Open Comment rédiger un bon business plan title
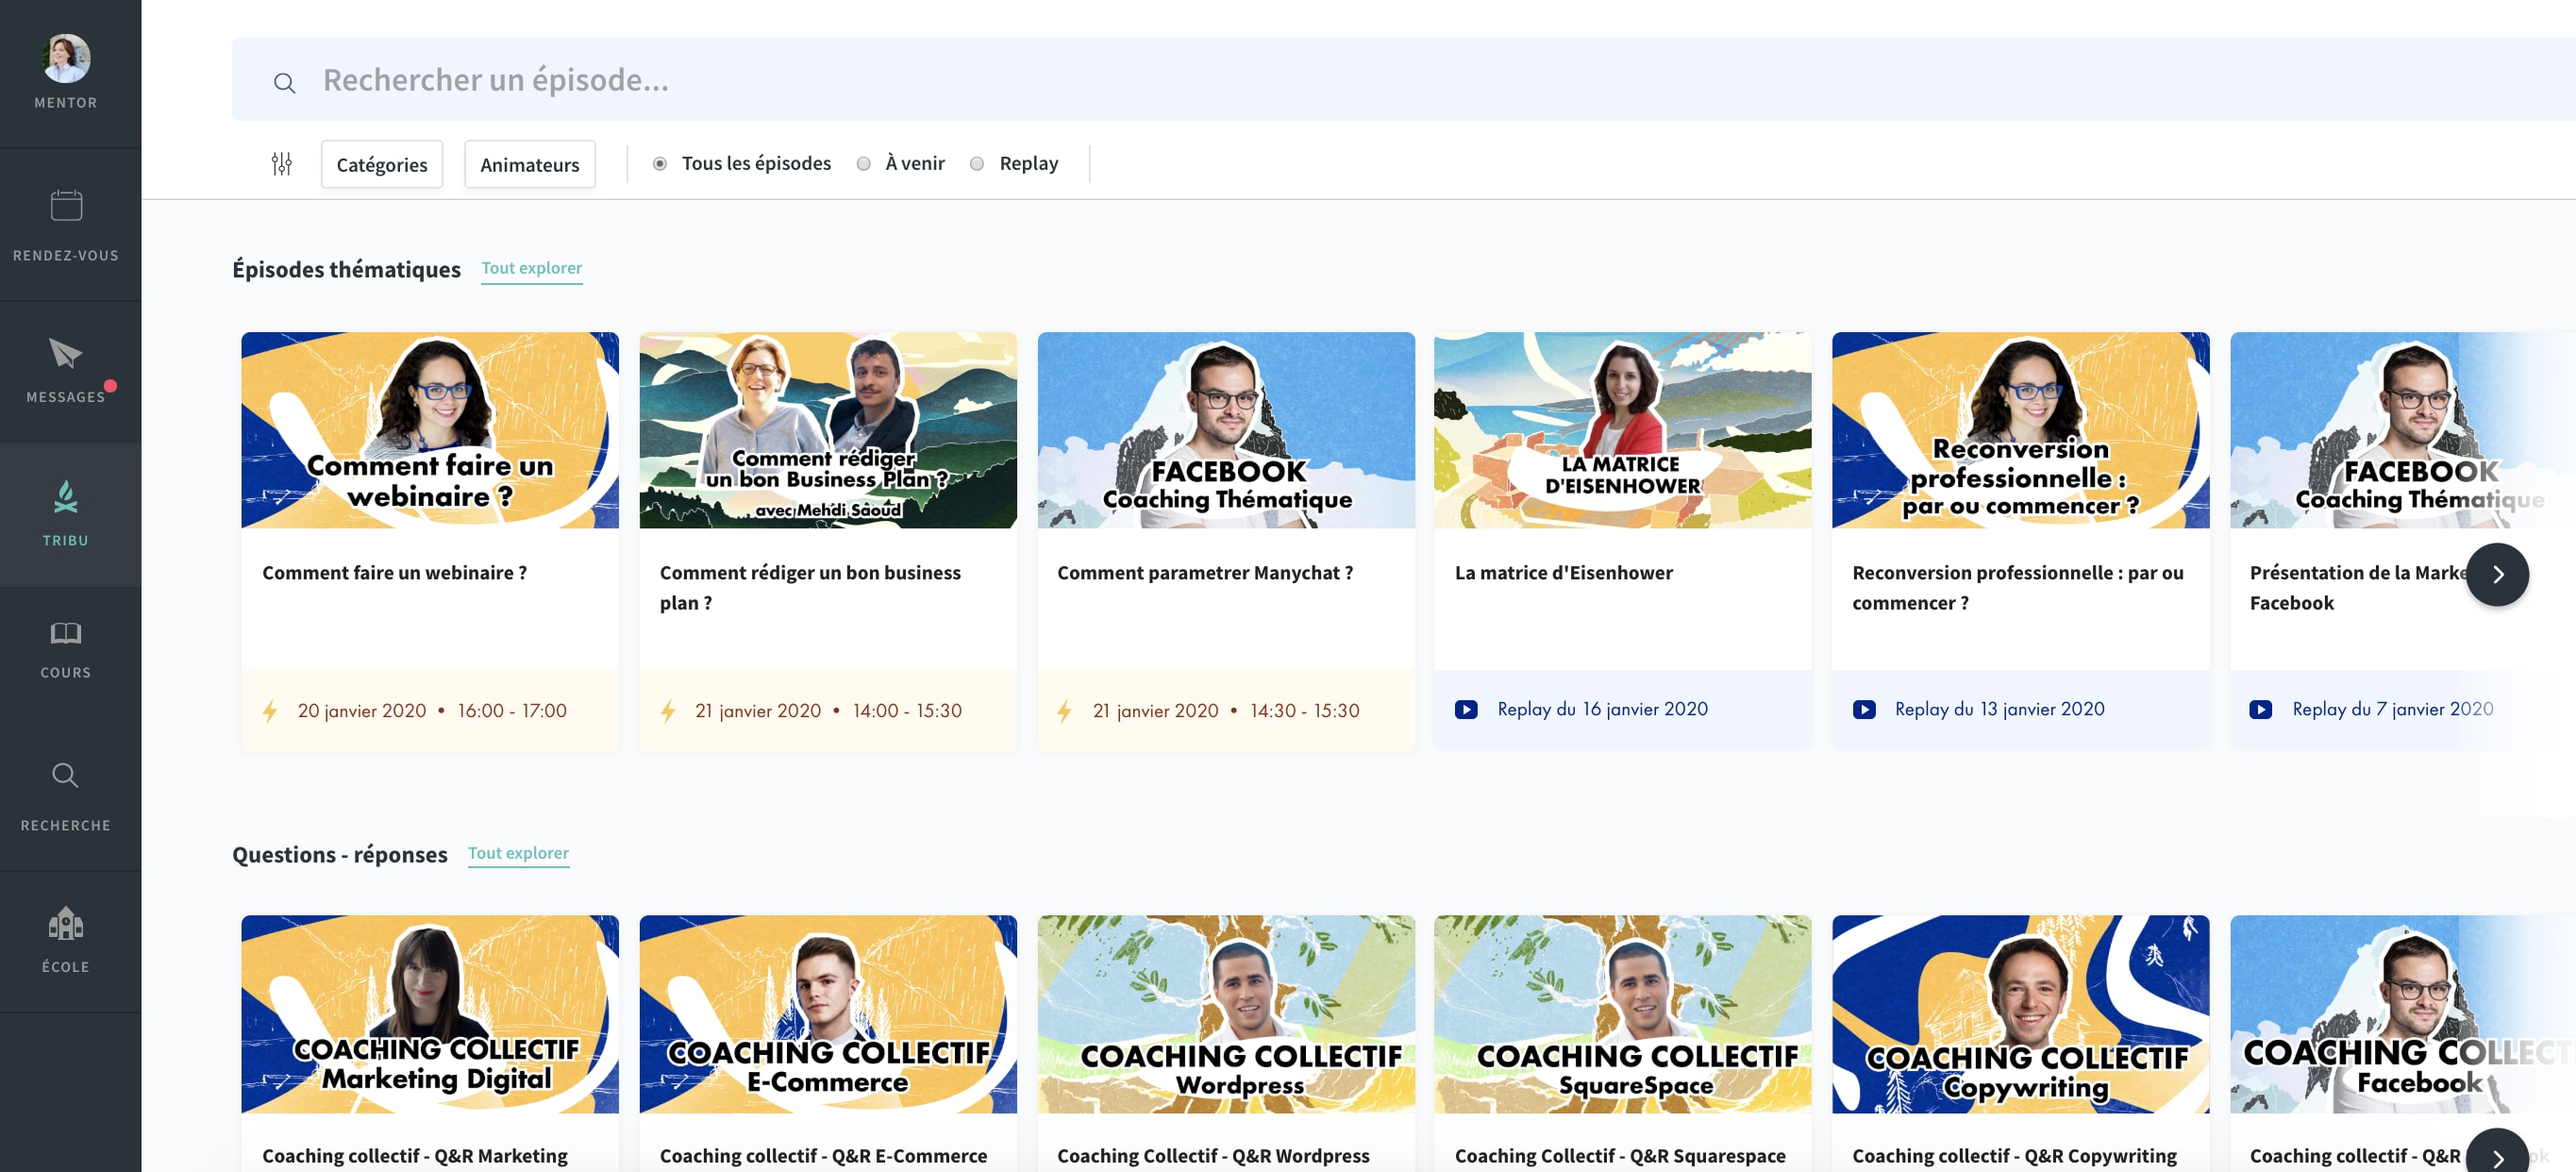The height and width of the screenshot is (1172, 2576). (810, 588)
